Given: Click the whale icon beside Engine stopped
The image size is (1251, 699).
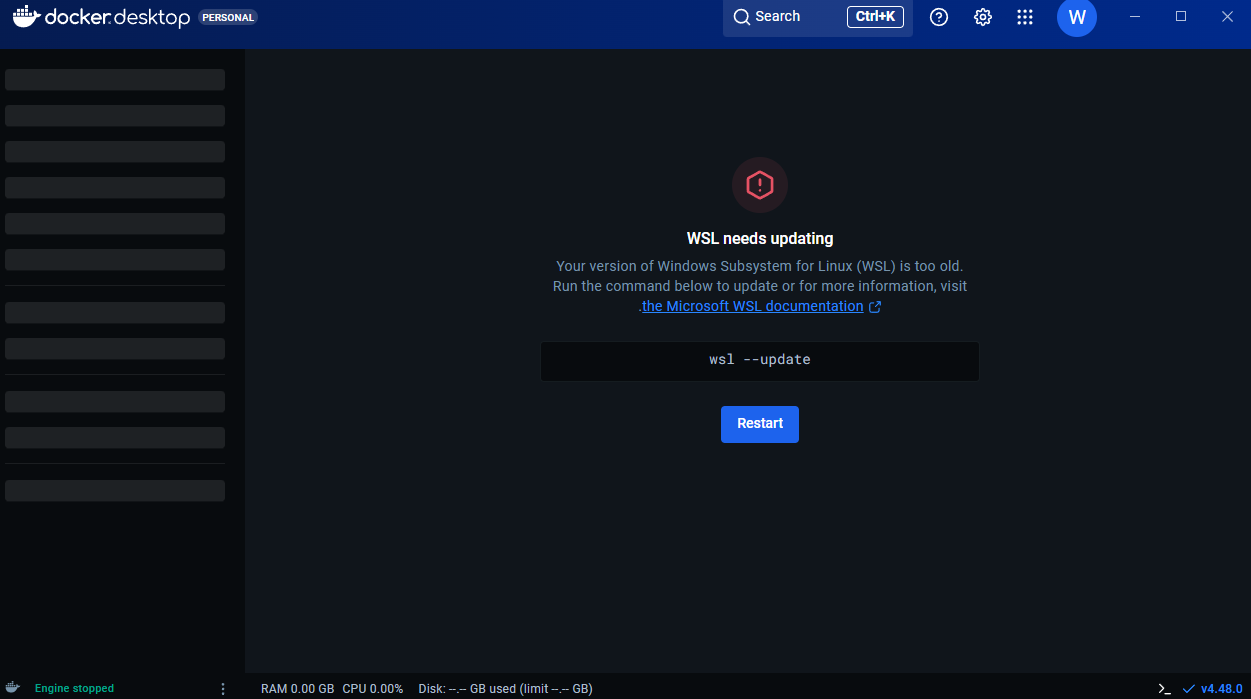Looking at the screenshot, I should pyautogui.click(x=13, y=688).
